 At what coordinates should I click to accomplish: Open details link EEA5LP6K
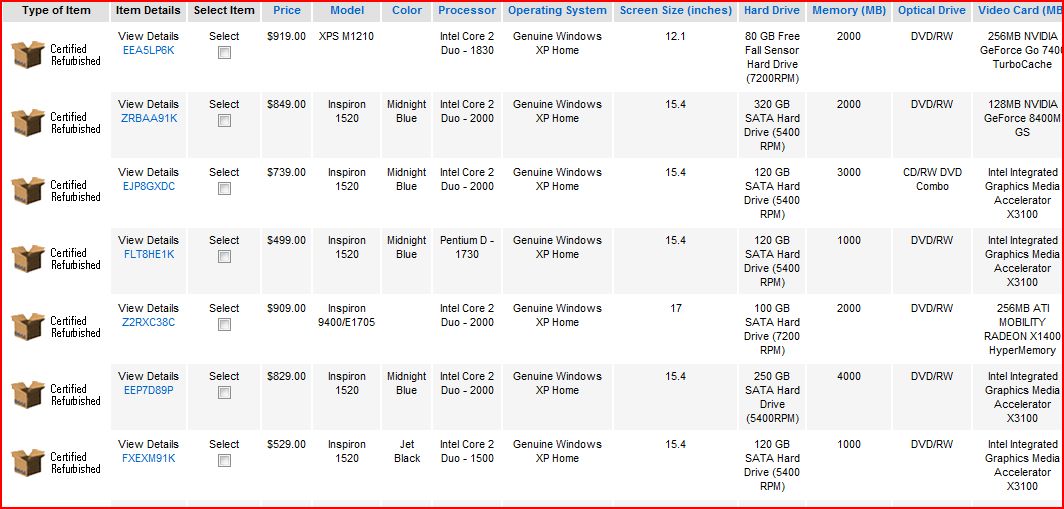(149, 50)
